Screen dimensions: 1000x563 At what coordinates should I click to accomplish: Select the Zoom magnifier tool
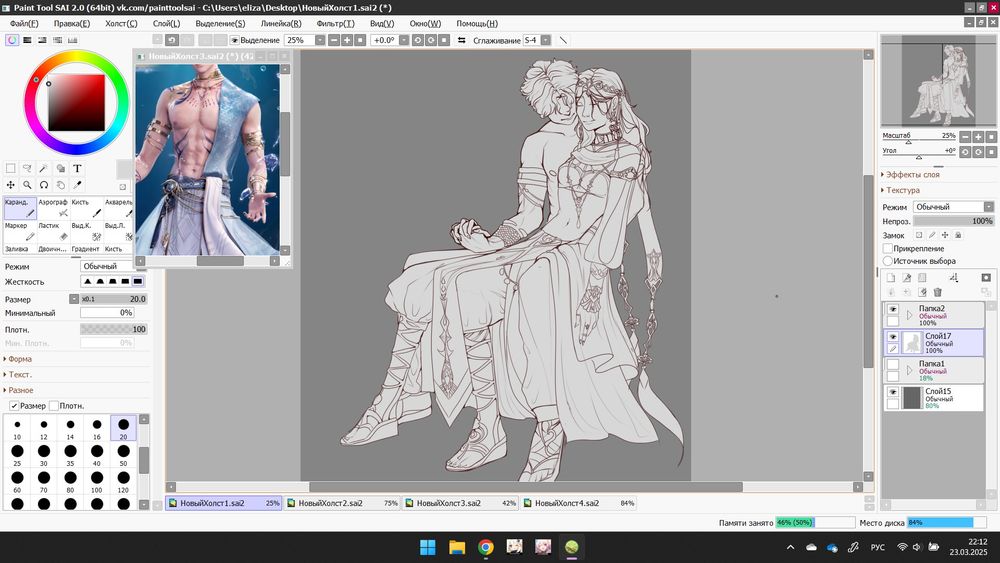click(27, 185)
